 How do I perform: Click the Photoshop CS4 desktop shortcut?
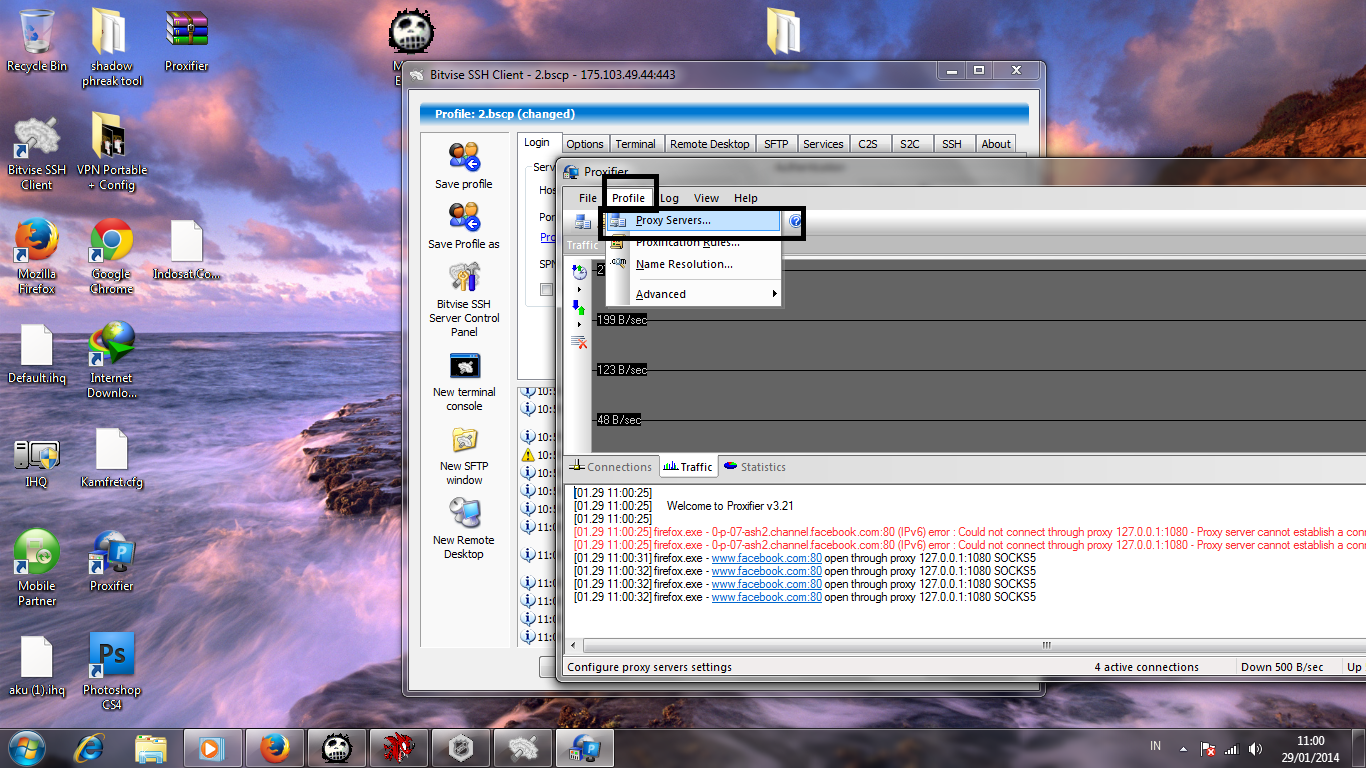coord(112,672)
